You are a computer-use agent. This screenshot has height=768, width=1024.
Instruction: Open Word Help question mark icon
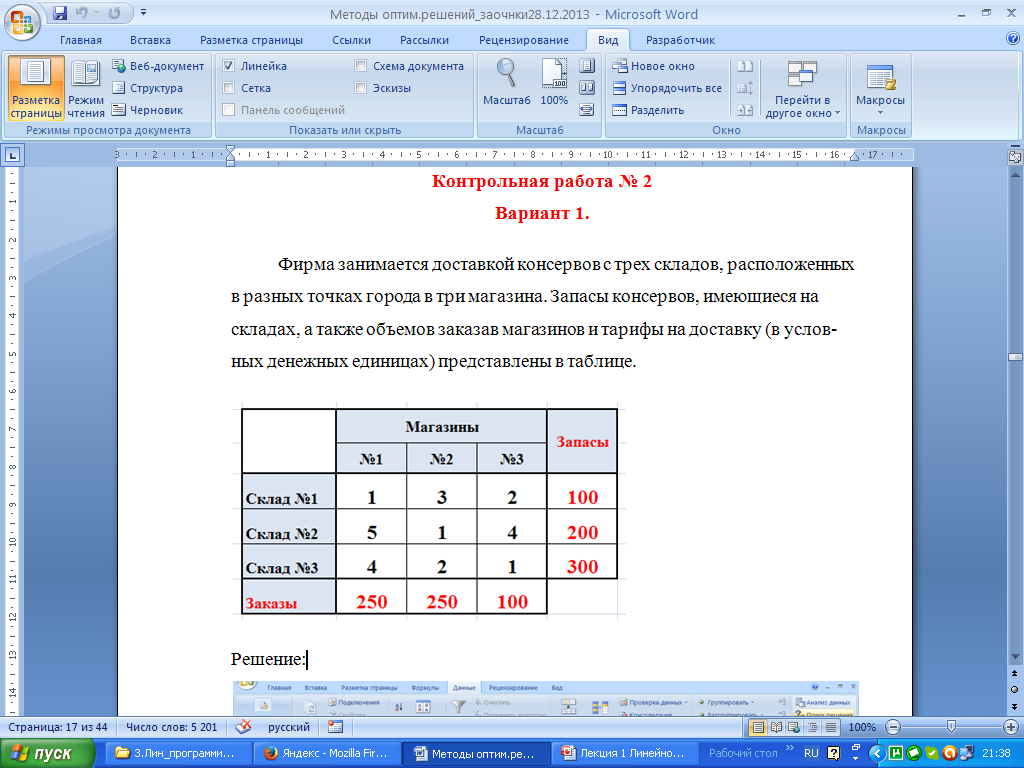1013,39
